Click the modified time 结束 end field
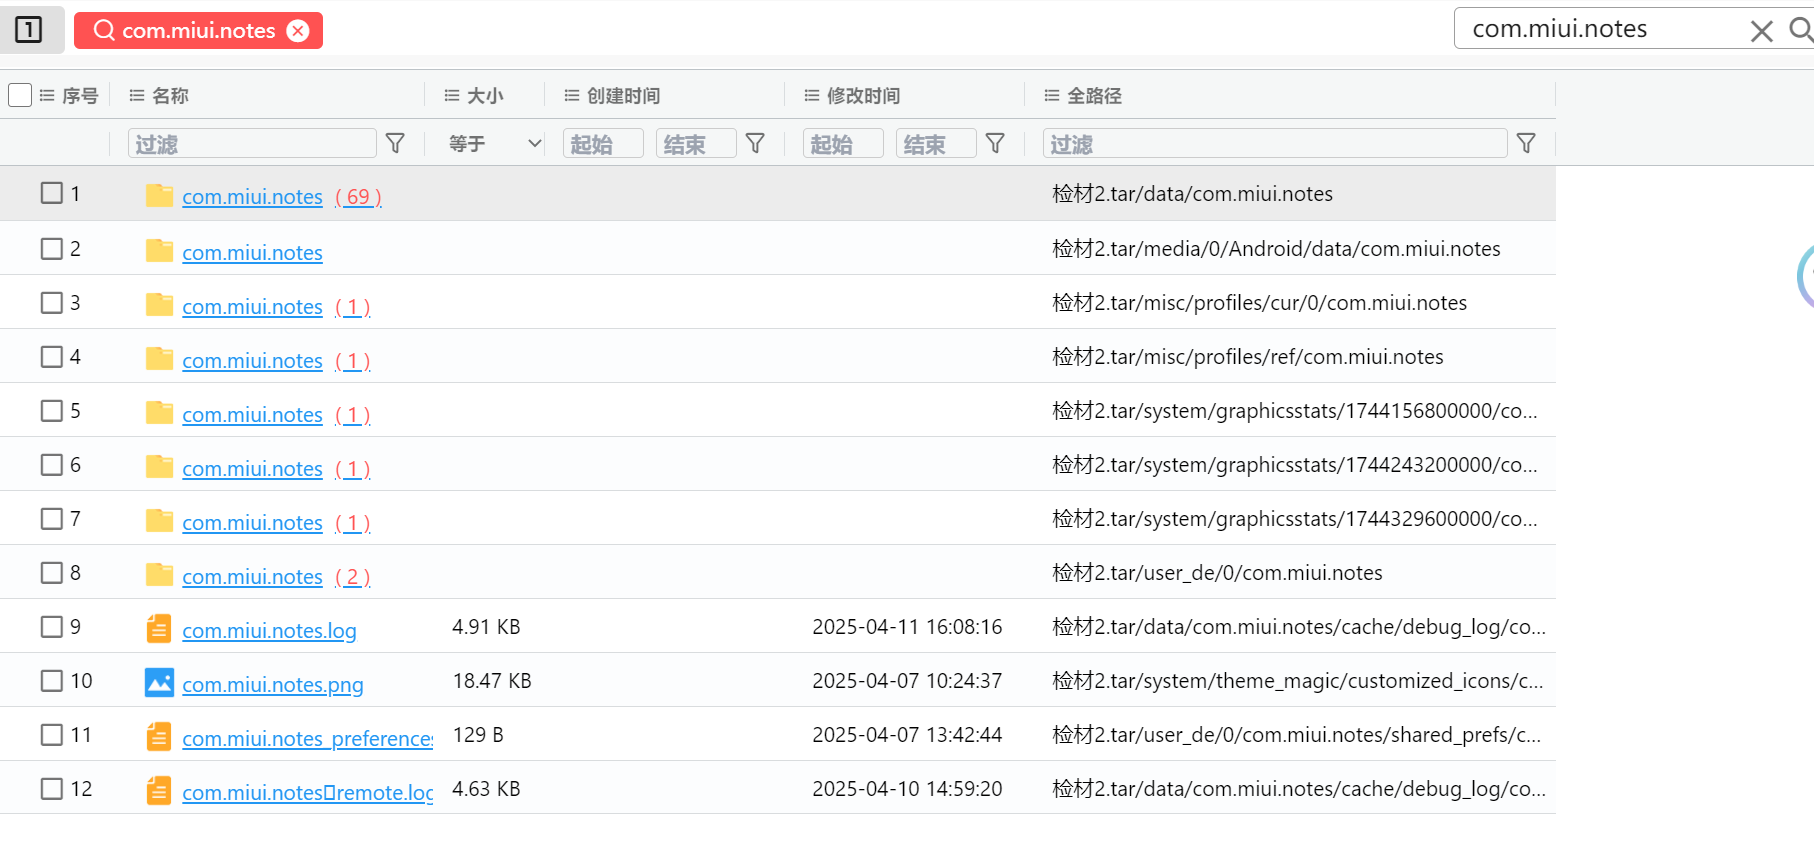Screen dimensions: 1814x859 tap(936, 144)
